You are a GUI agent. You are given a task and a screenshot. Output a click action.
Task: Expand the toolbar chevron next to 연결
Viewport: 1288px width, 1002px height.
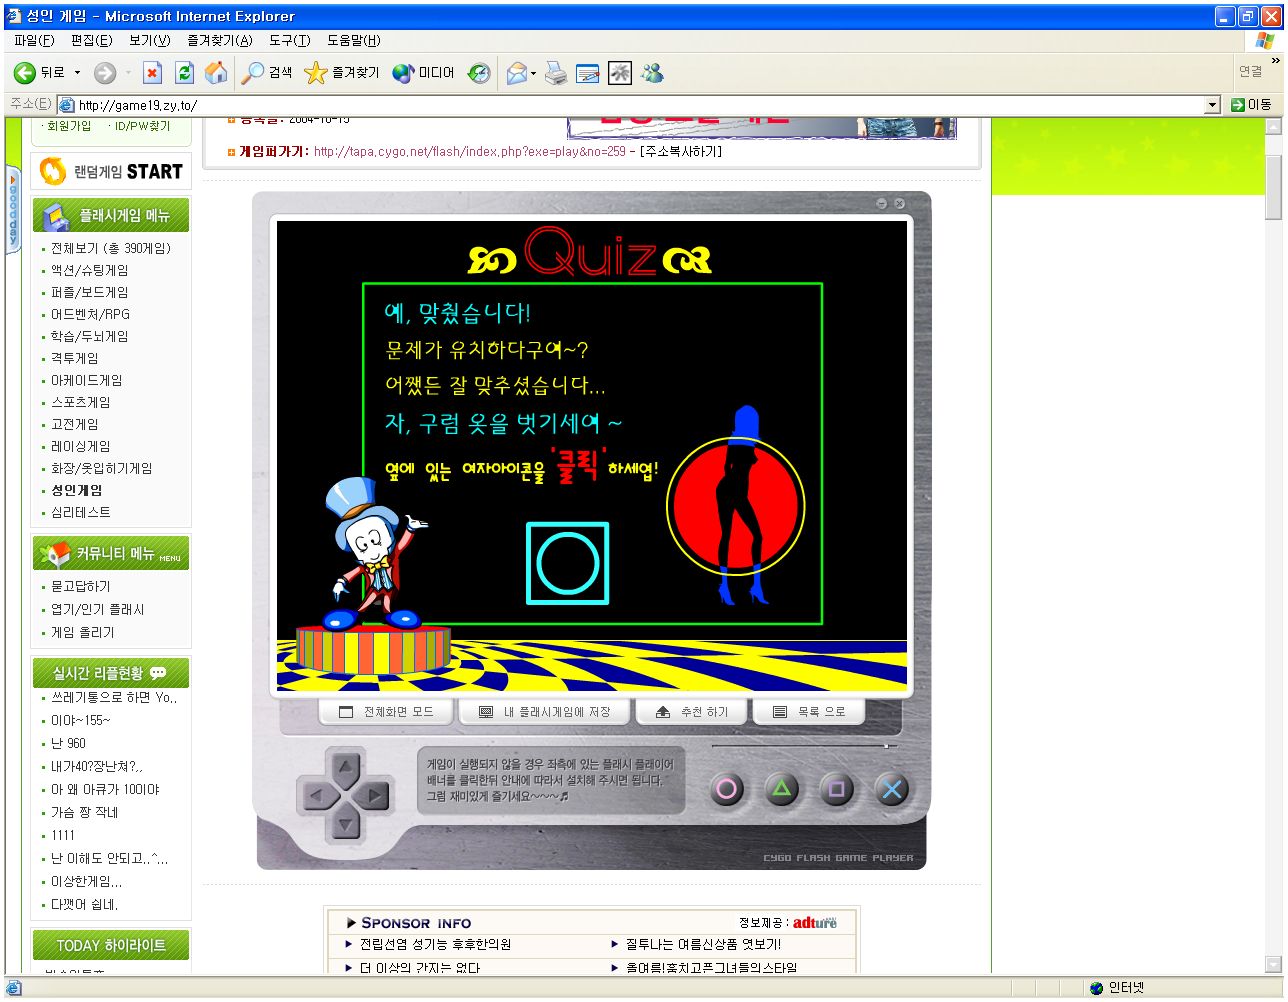point(1275,62)
